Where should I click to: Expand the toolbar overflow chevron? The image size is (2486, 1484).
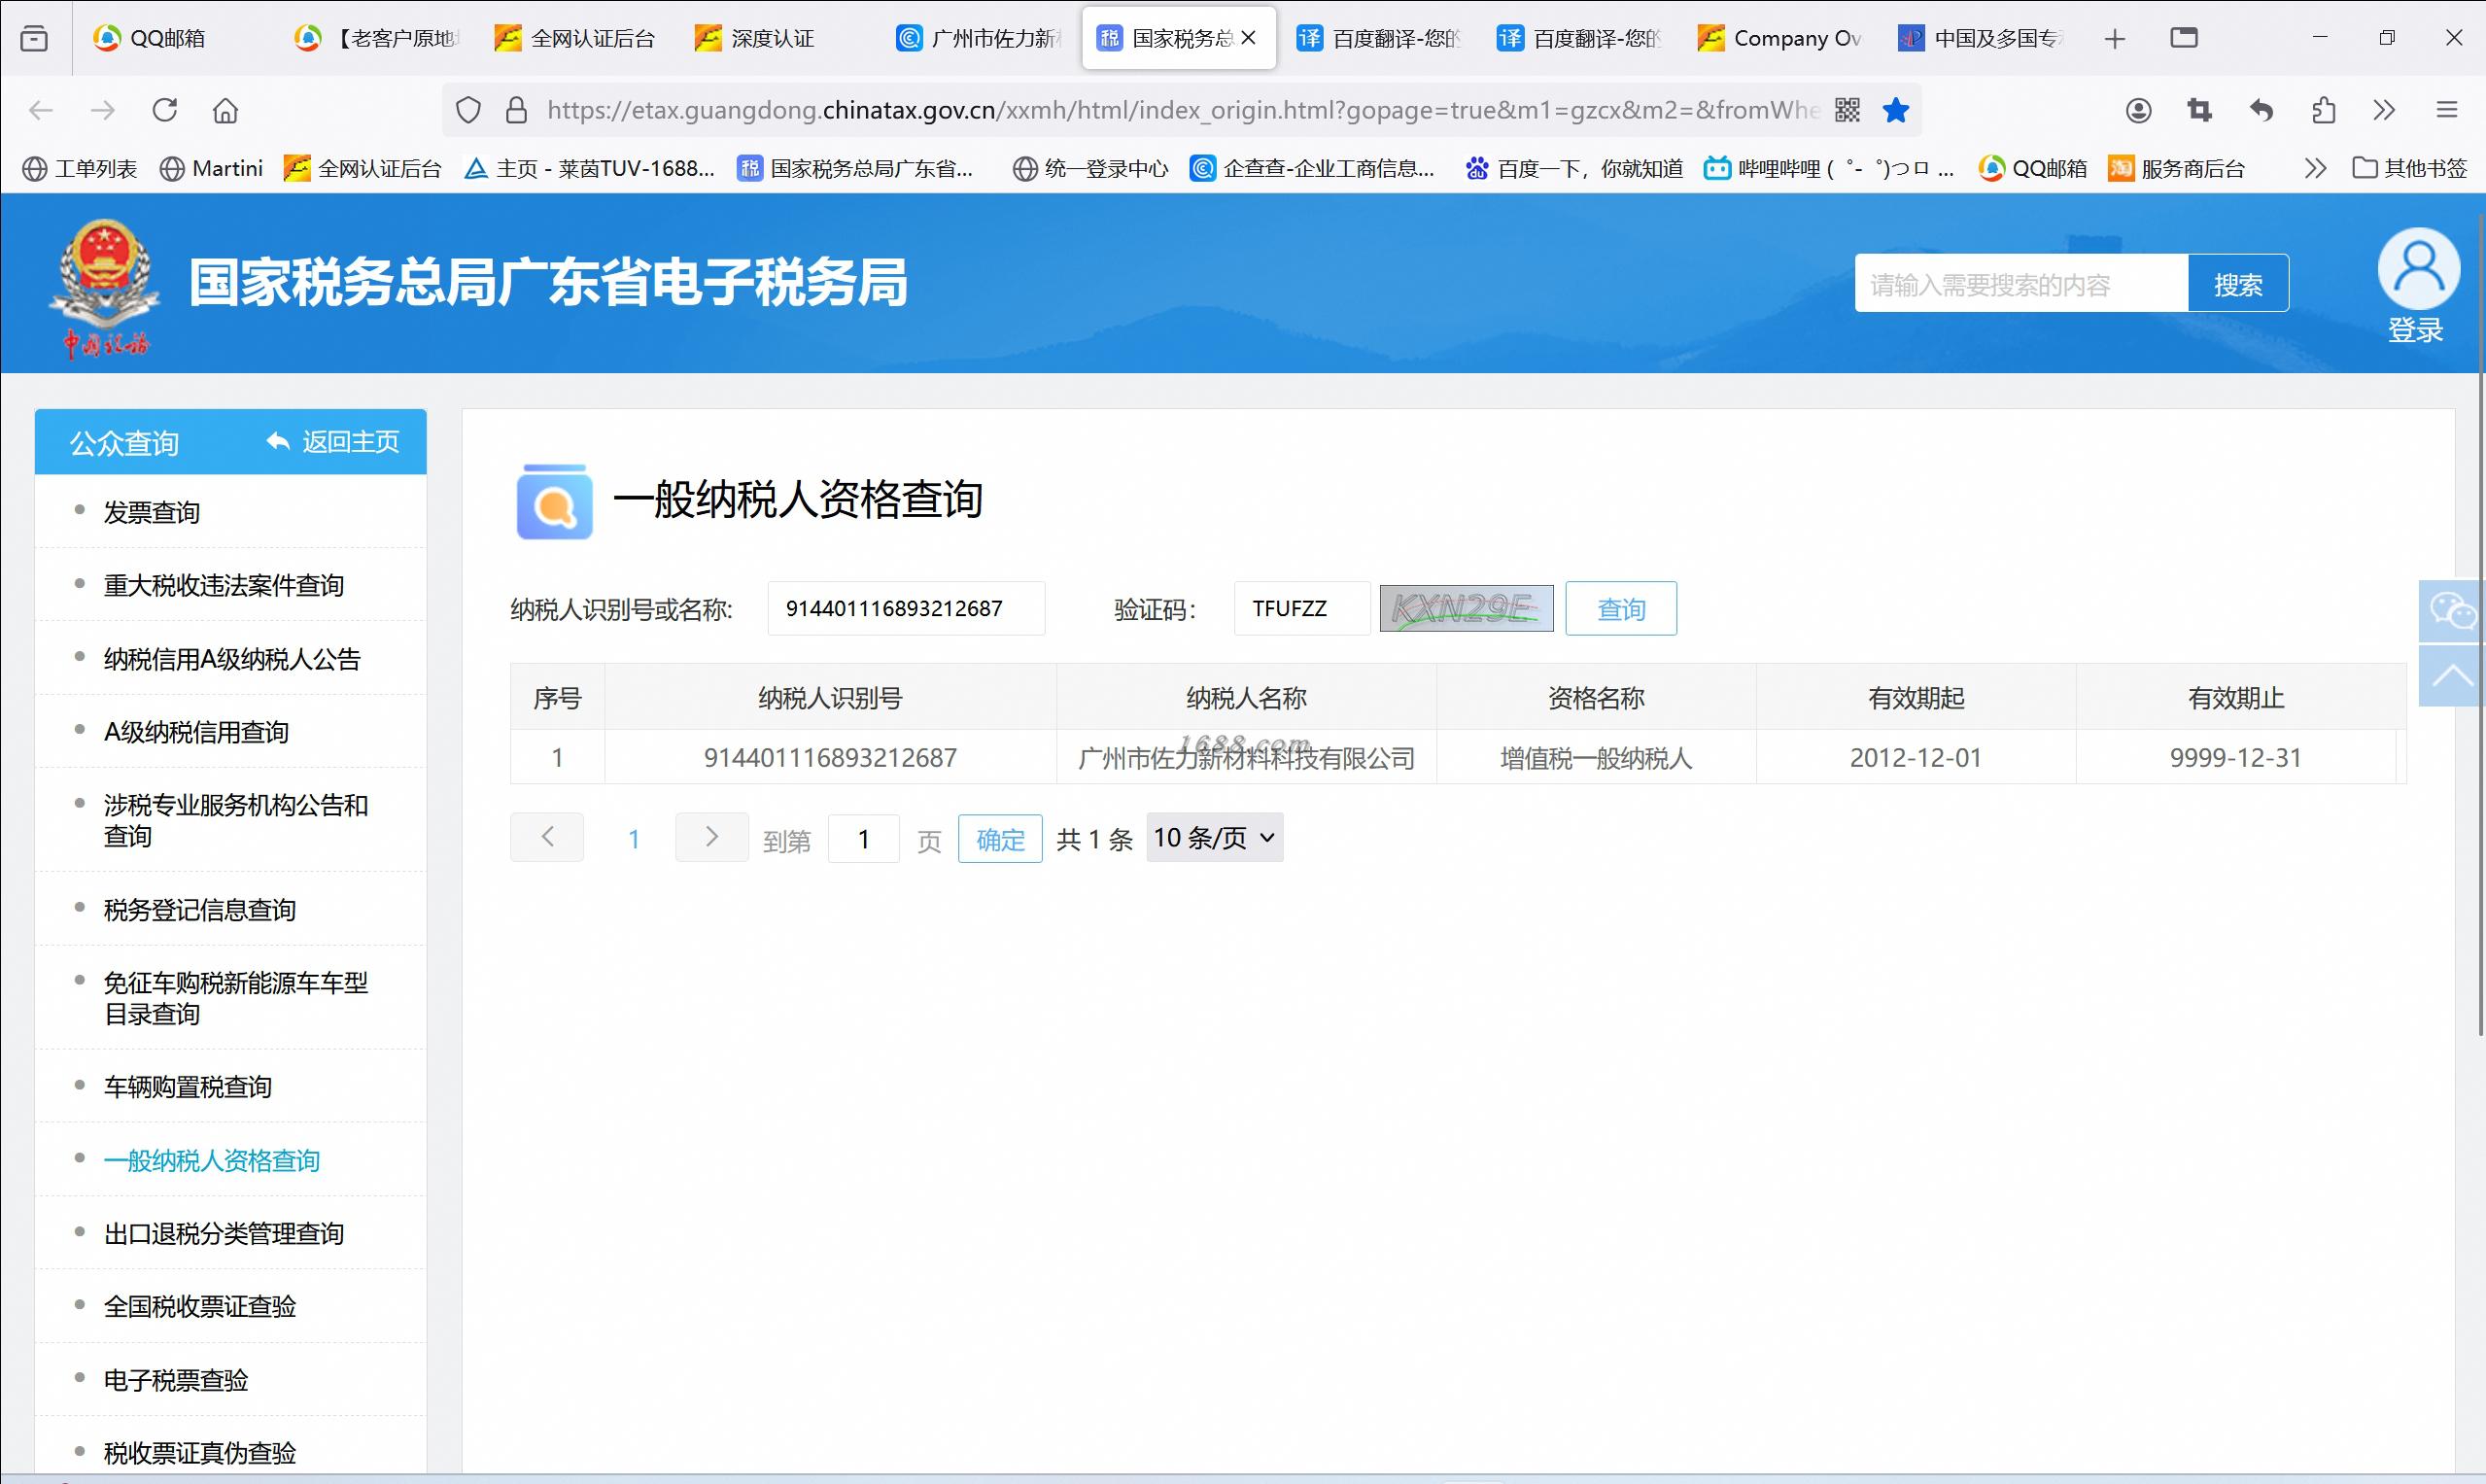[2384, 110]
